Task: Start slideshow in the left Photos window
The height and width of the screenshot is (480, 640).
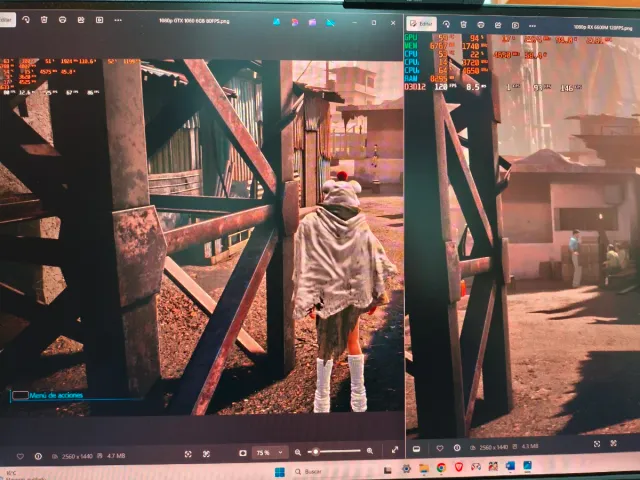Action: (x=99, y=20)
